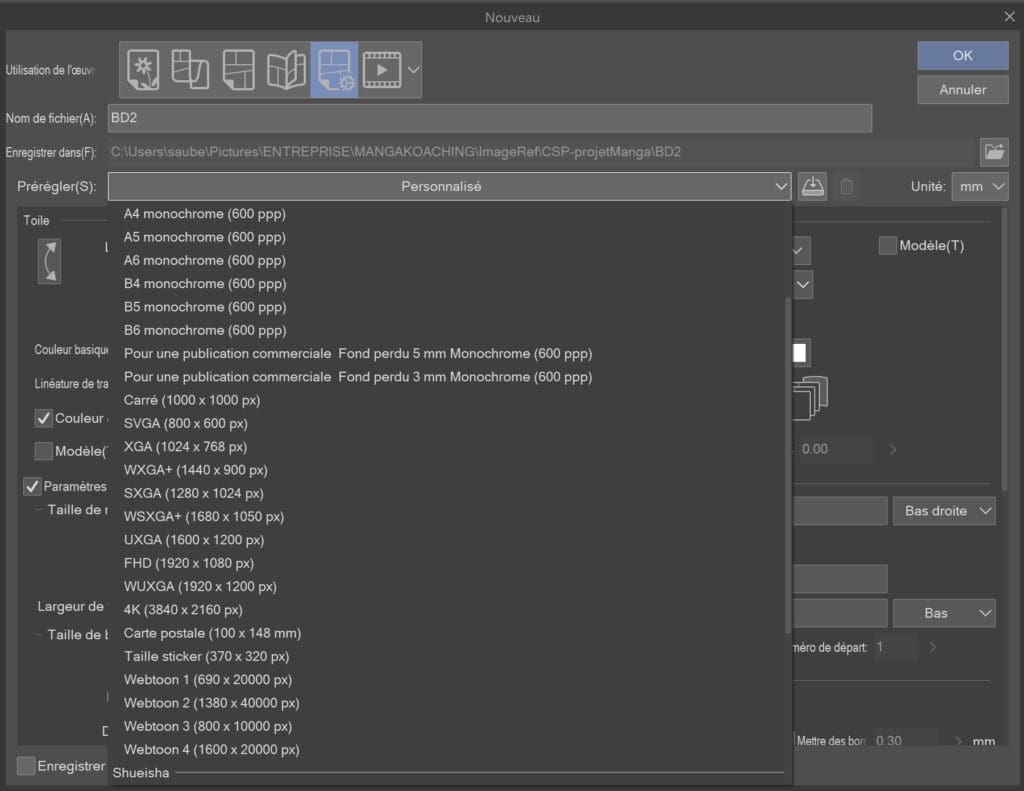The height and width of the screenshot is (791, 1024).
Task: Close the Nouveau dialog
Action: (1010, 17)
